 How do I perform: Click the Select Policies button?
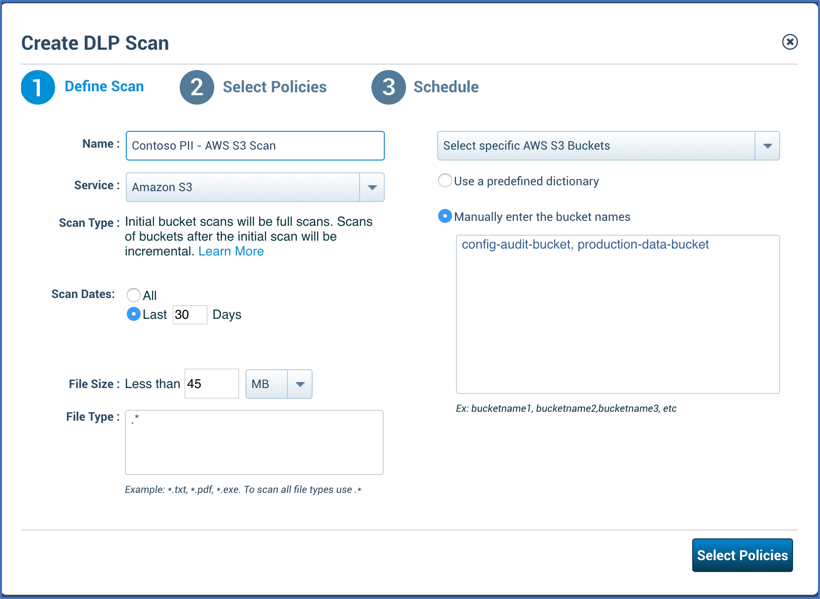coord(743,555)
